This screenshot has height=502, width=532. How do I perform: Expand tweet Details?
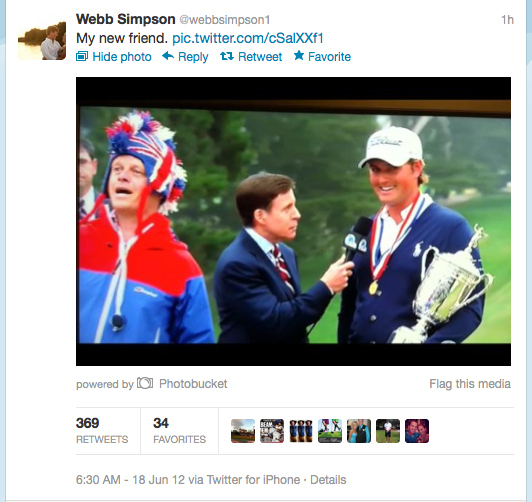[x=328, y=480]
